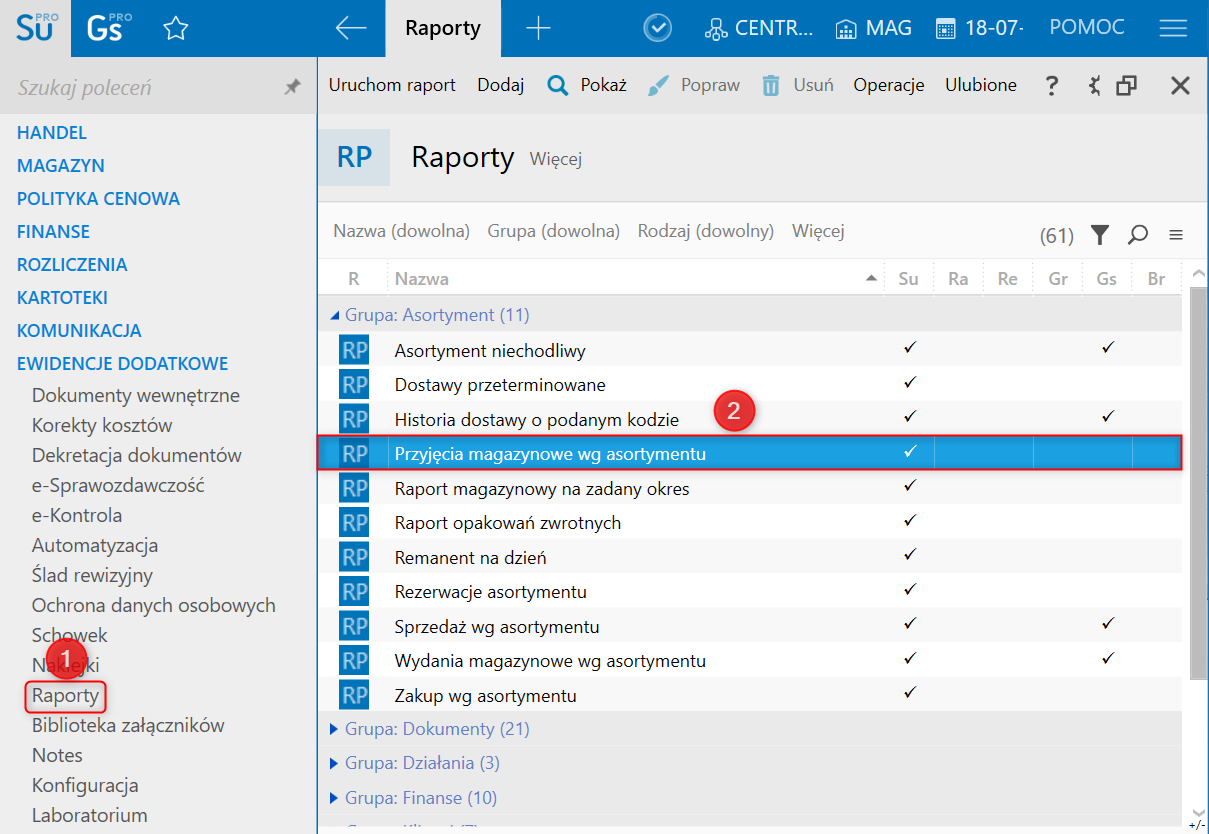
Task: Toggle Su checkmark for Dostawy przeterminowane
Action: 909,383
